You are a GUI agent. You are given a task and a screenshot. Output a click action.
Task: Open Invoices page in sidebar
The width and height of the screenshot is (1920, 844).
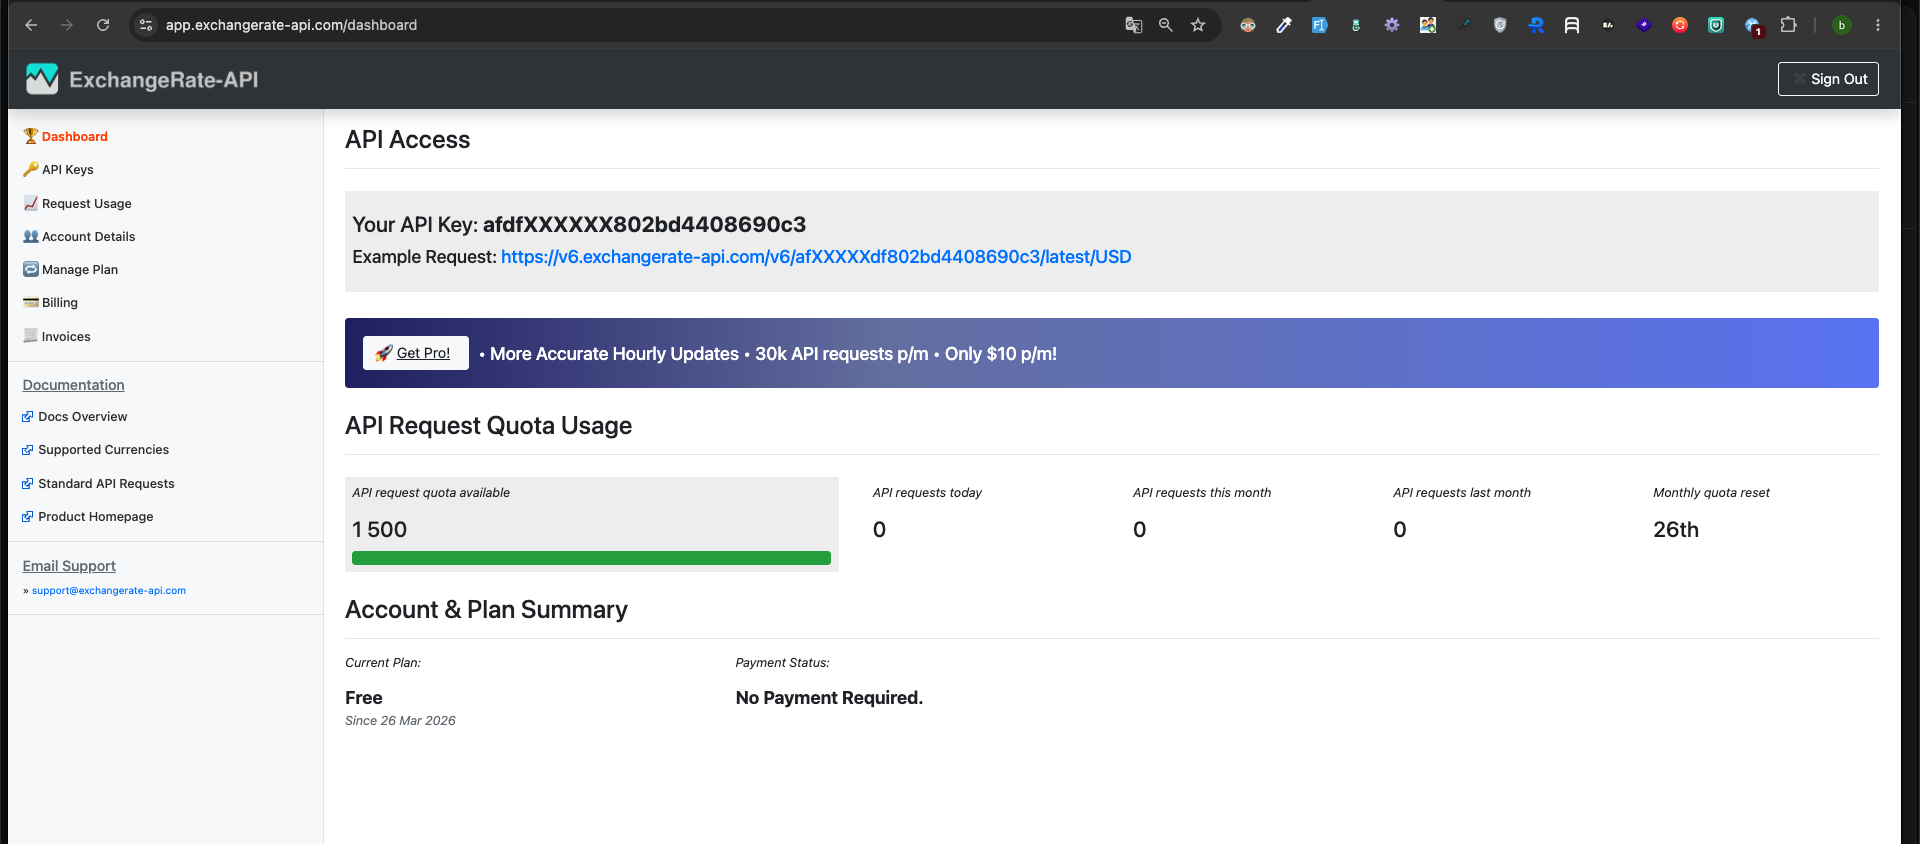pyautogui.click(x=66, y=337)
